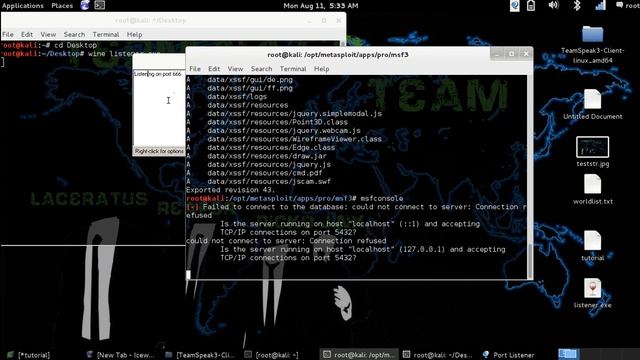
Task: Click 'cd Desktop' command in back terminal
Action: [76, 45]
